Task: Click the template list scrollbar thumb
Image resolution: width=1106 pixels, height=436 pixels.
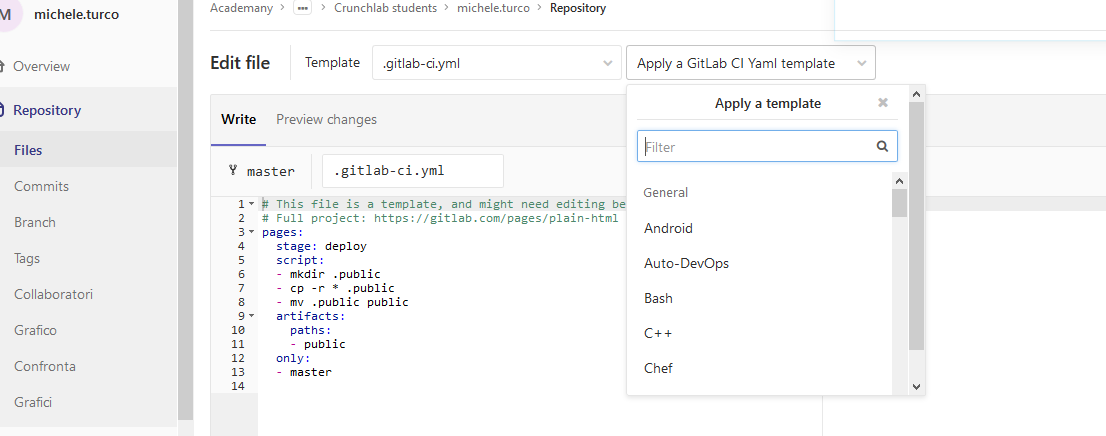Action: coord(899,203)
